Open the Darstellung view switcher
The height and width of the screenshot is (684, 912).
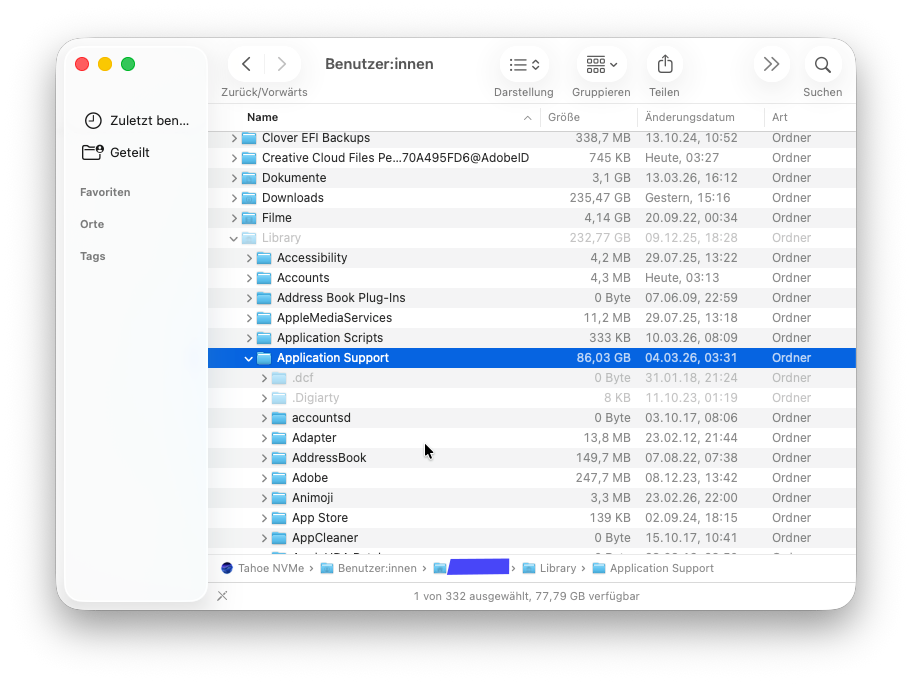click(524, 64)
